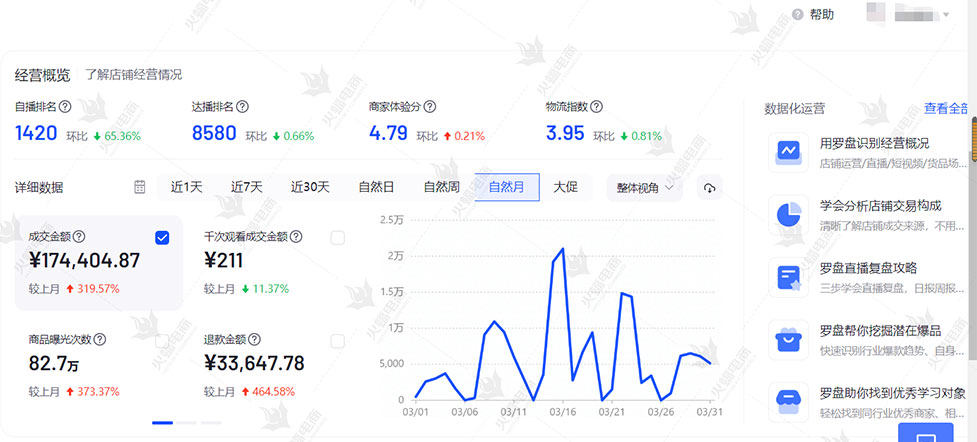Show info tooltip for 商品曝光次数

[x=100, y=340]
